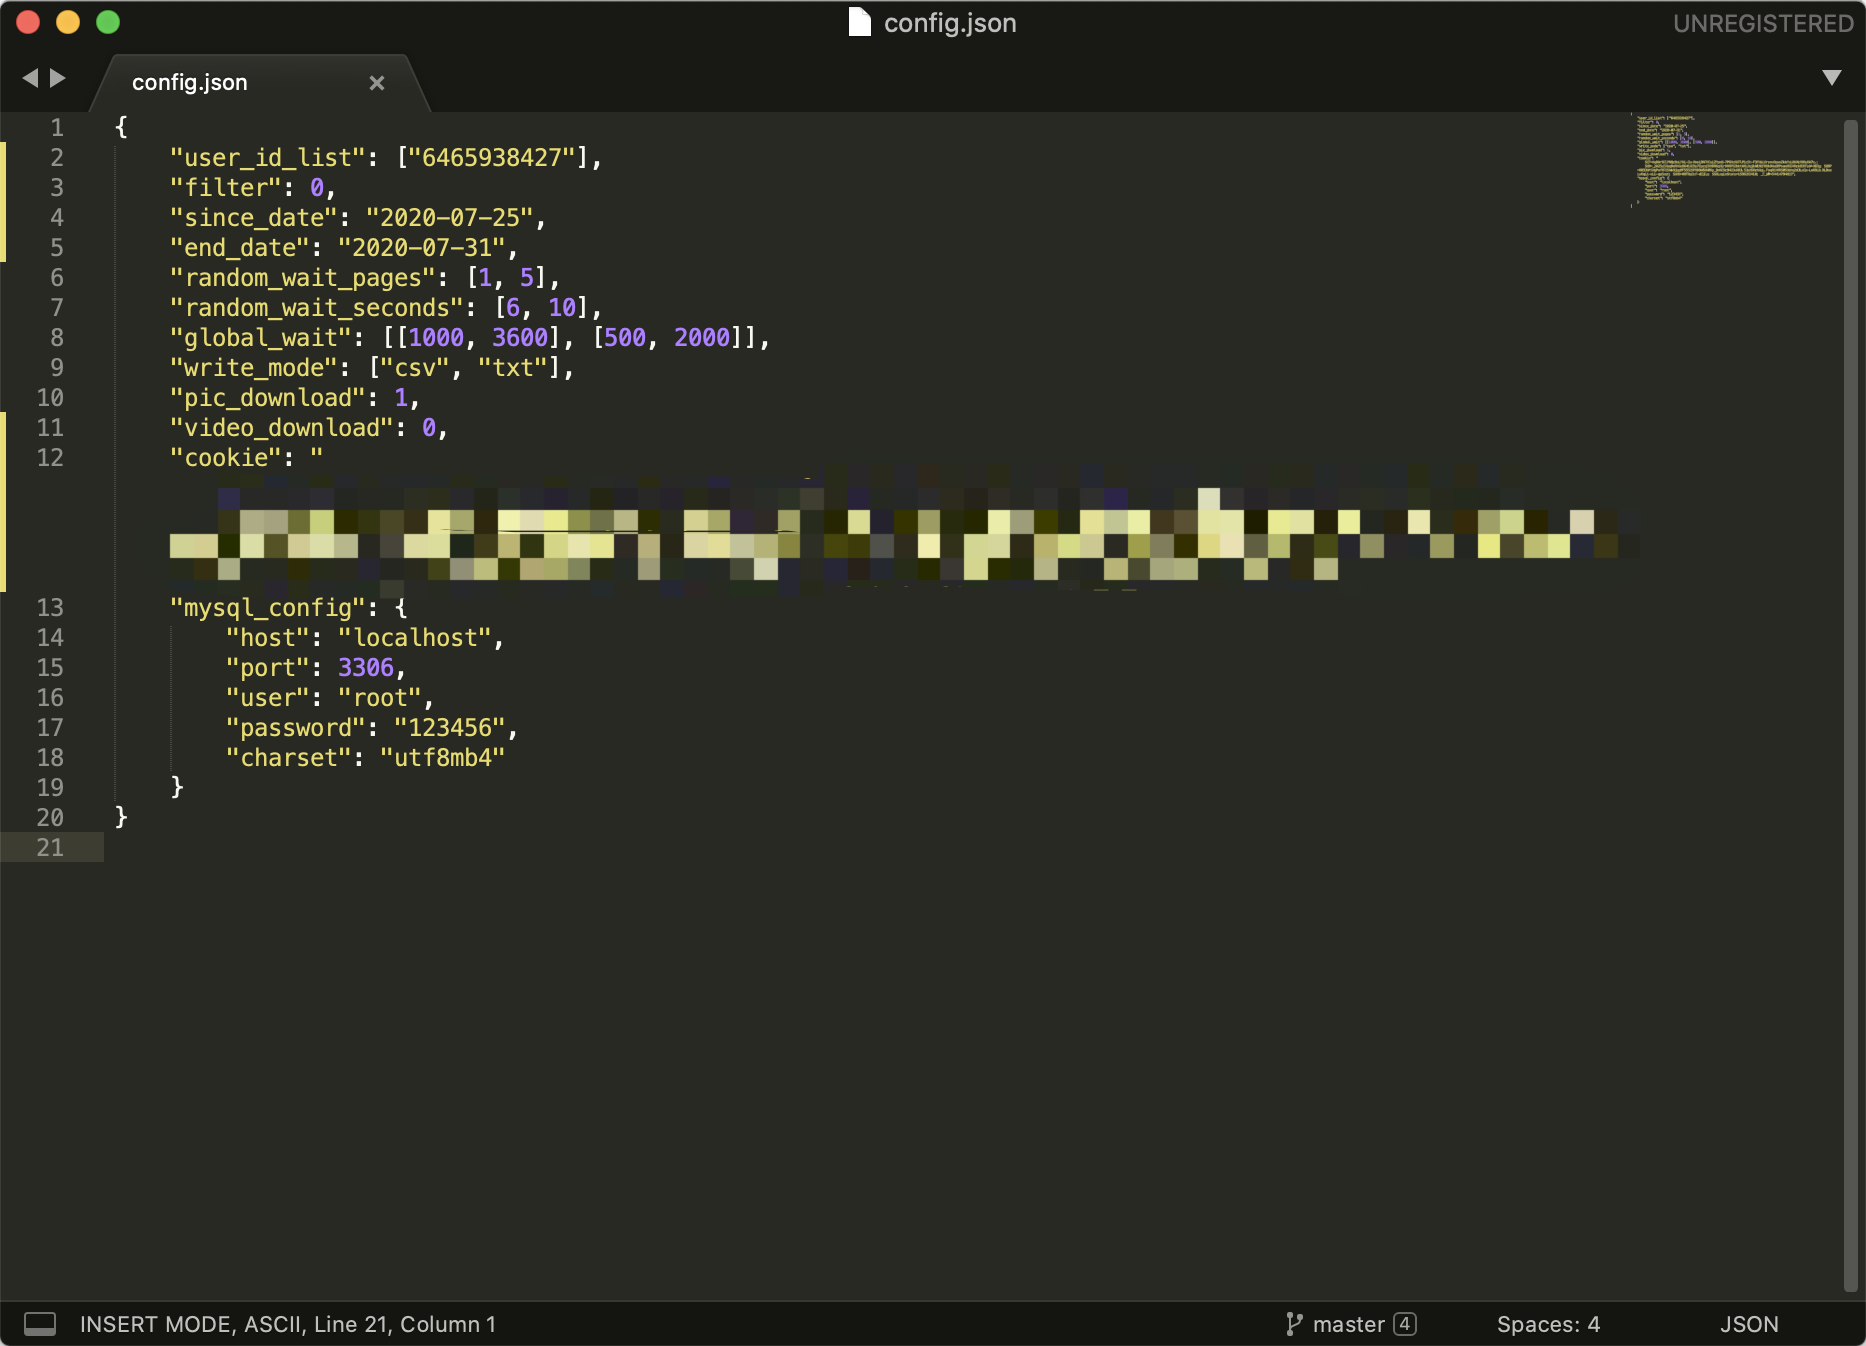The image size is (1866, 1346).
Task: Click the "txt" write mode value
Action: pyautogui.click(x=512, y=368)
